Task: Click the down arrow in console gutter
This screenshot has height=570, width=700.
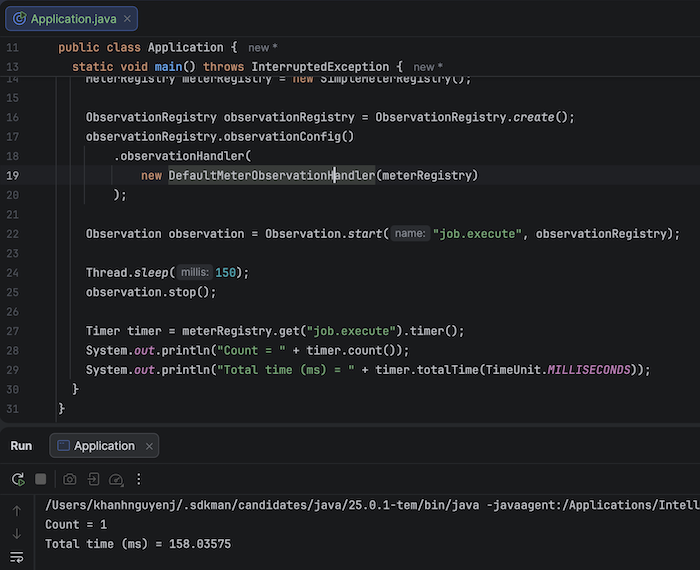Action: (17, 534)
